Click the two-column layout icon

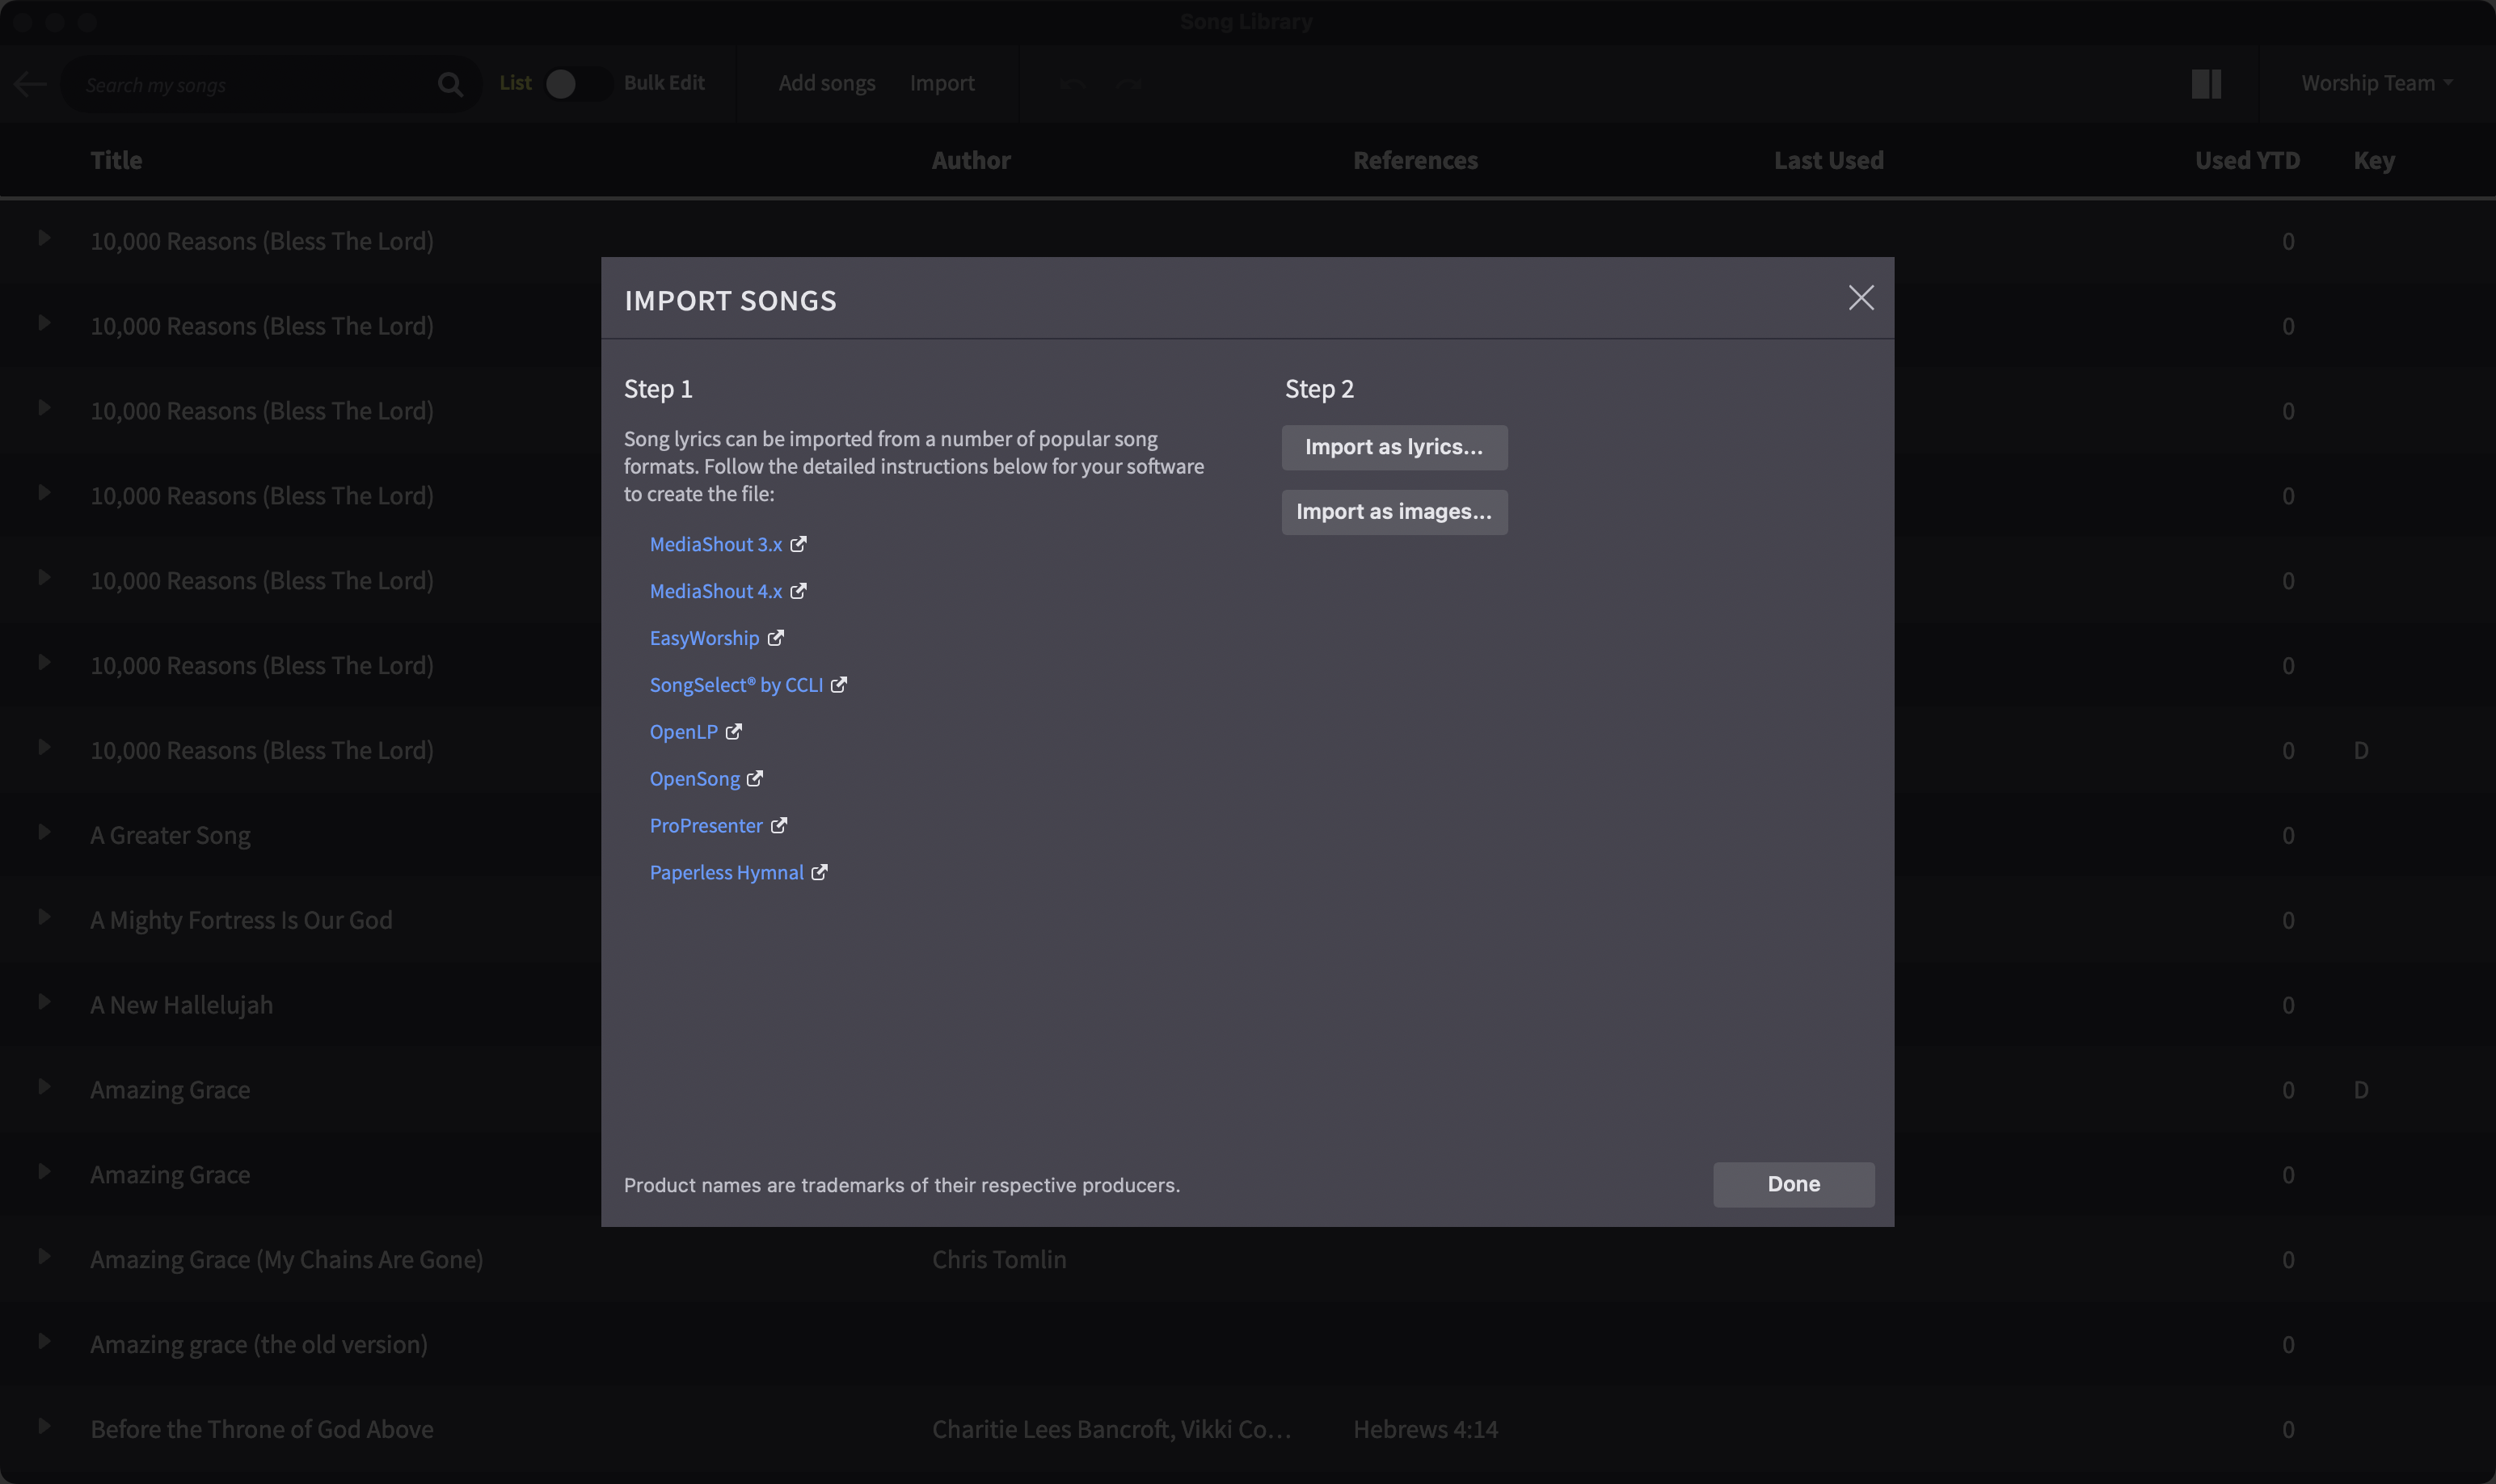point(2206,84)
